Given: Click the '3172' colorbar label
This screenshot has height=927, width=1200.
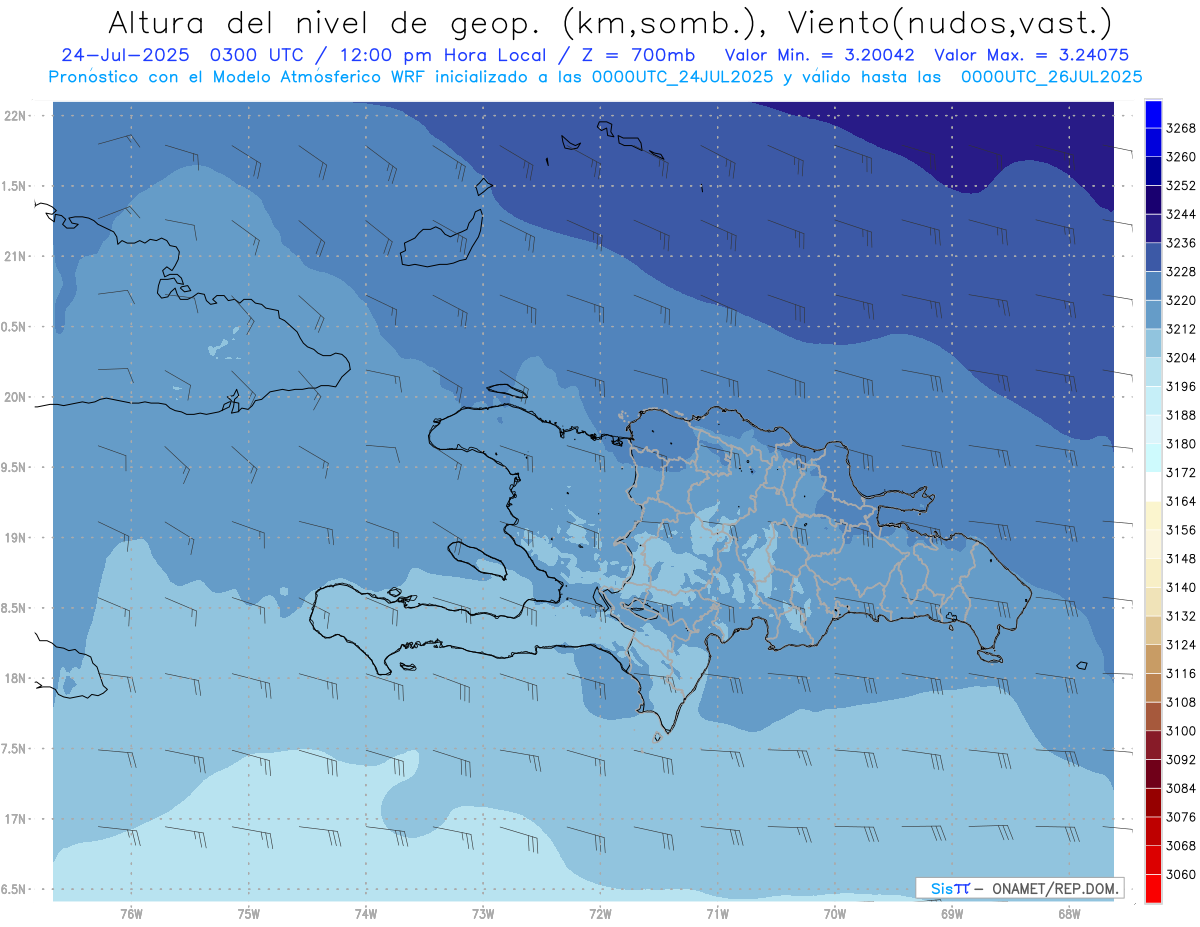Looking at the screenshot, I should 1180,472.
